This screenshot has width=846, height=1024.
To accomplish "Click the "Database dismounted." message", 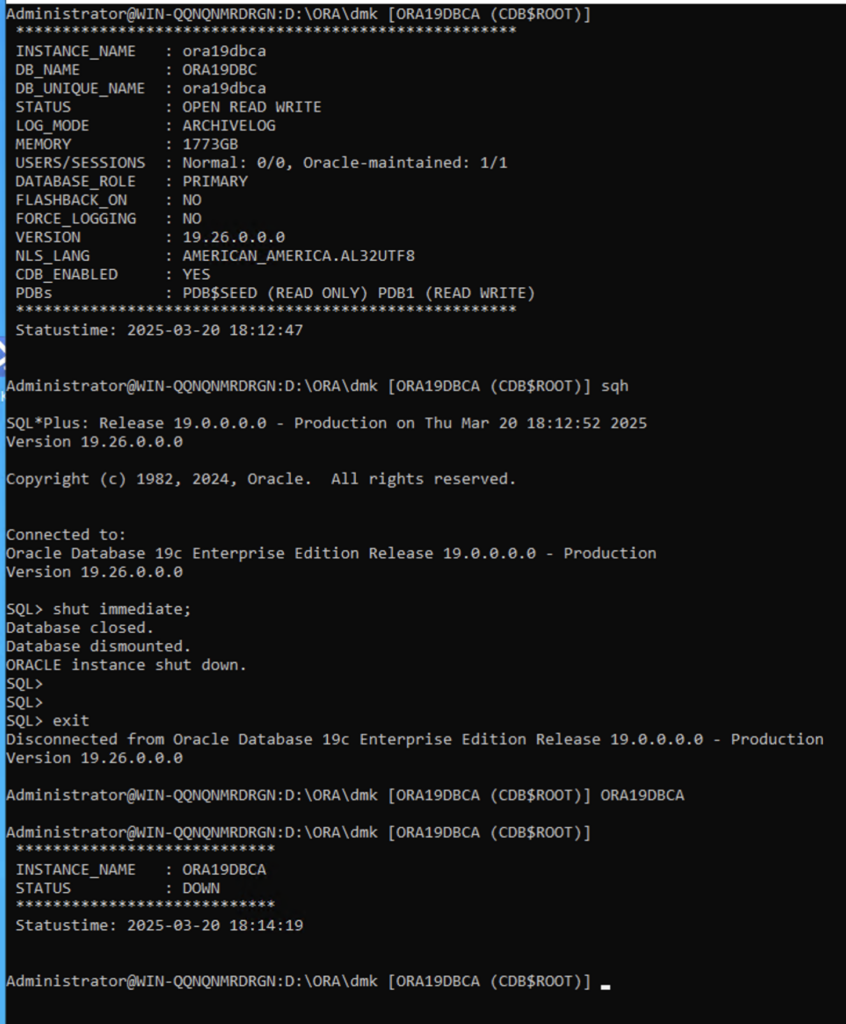I will pos(99,647).
